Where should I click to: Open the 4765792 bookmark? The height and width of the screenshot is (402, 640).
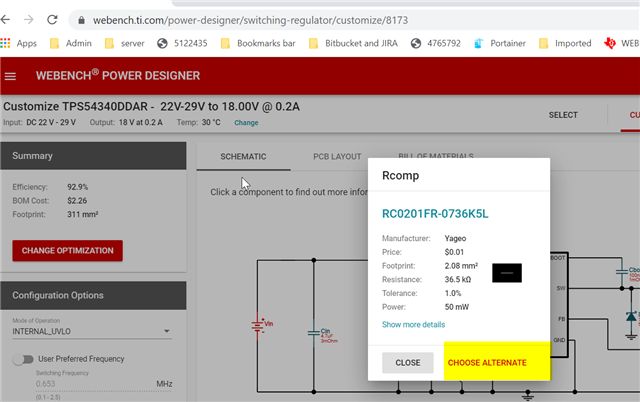click(436, 43)
